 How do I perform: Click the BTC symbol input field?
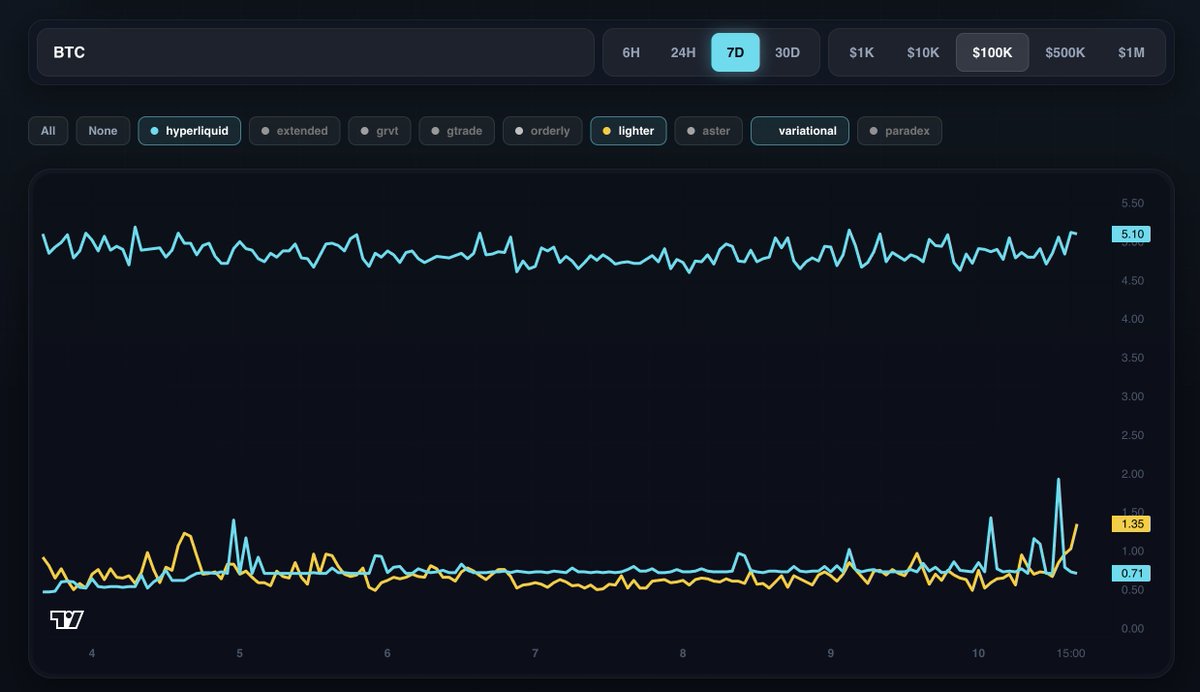[316, 52]
